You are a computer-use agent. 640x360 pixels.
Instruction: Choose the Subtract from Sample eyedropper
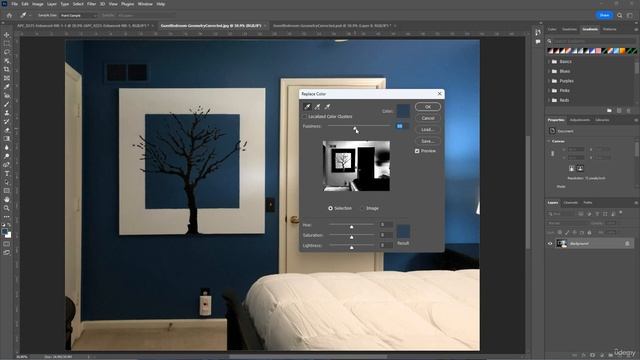pyautogui.click(x=327, y=107)
